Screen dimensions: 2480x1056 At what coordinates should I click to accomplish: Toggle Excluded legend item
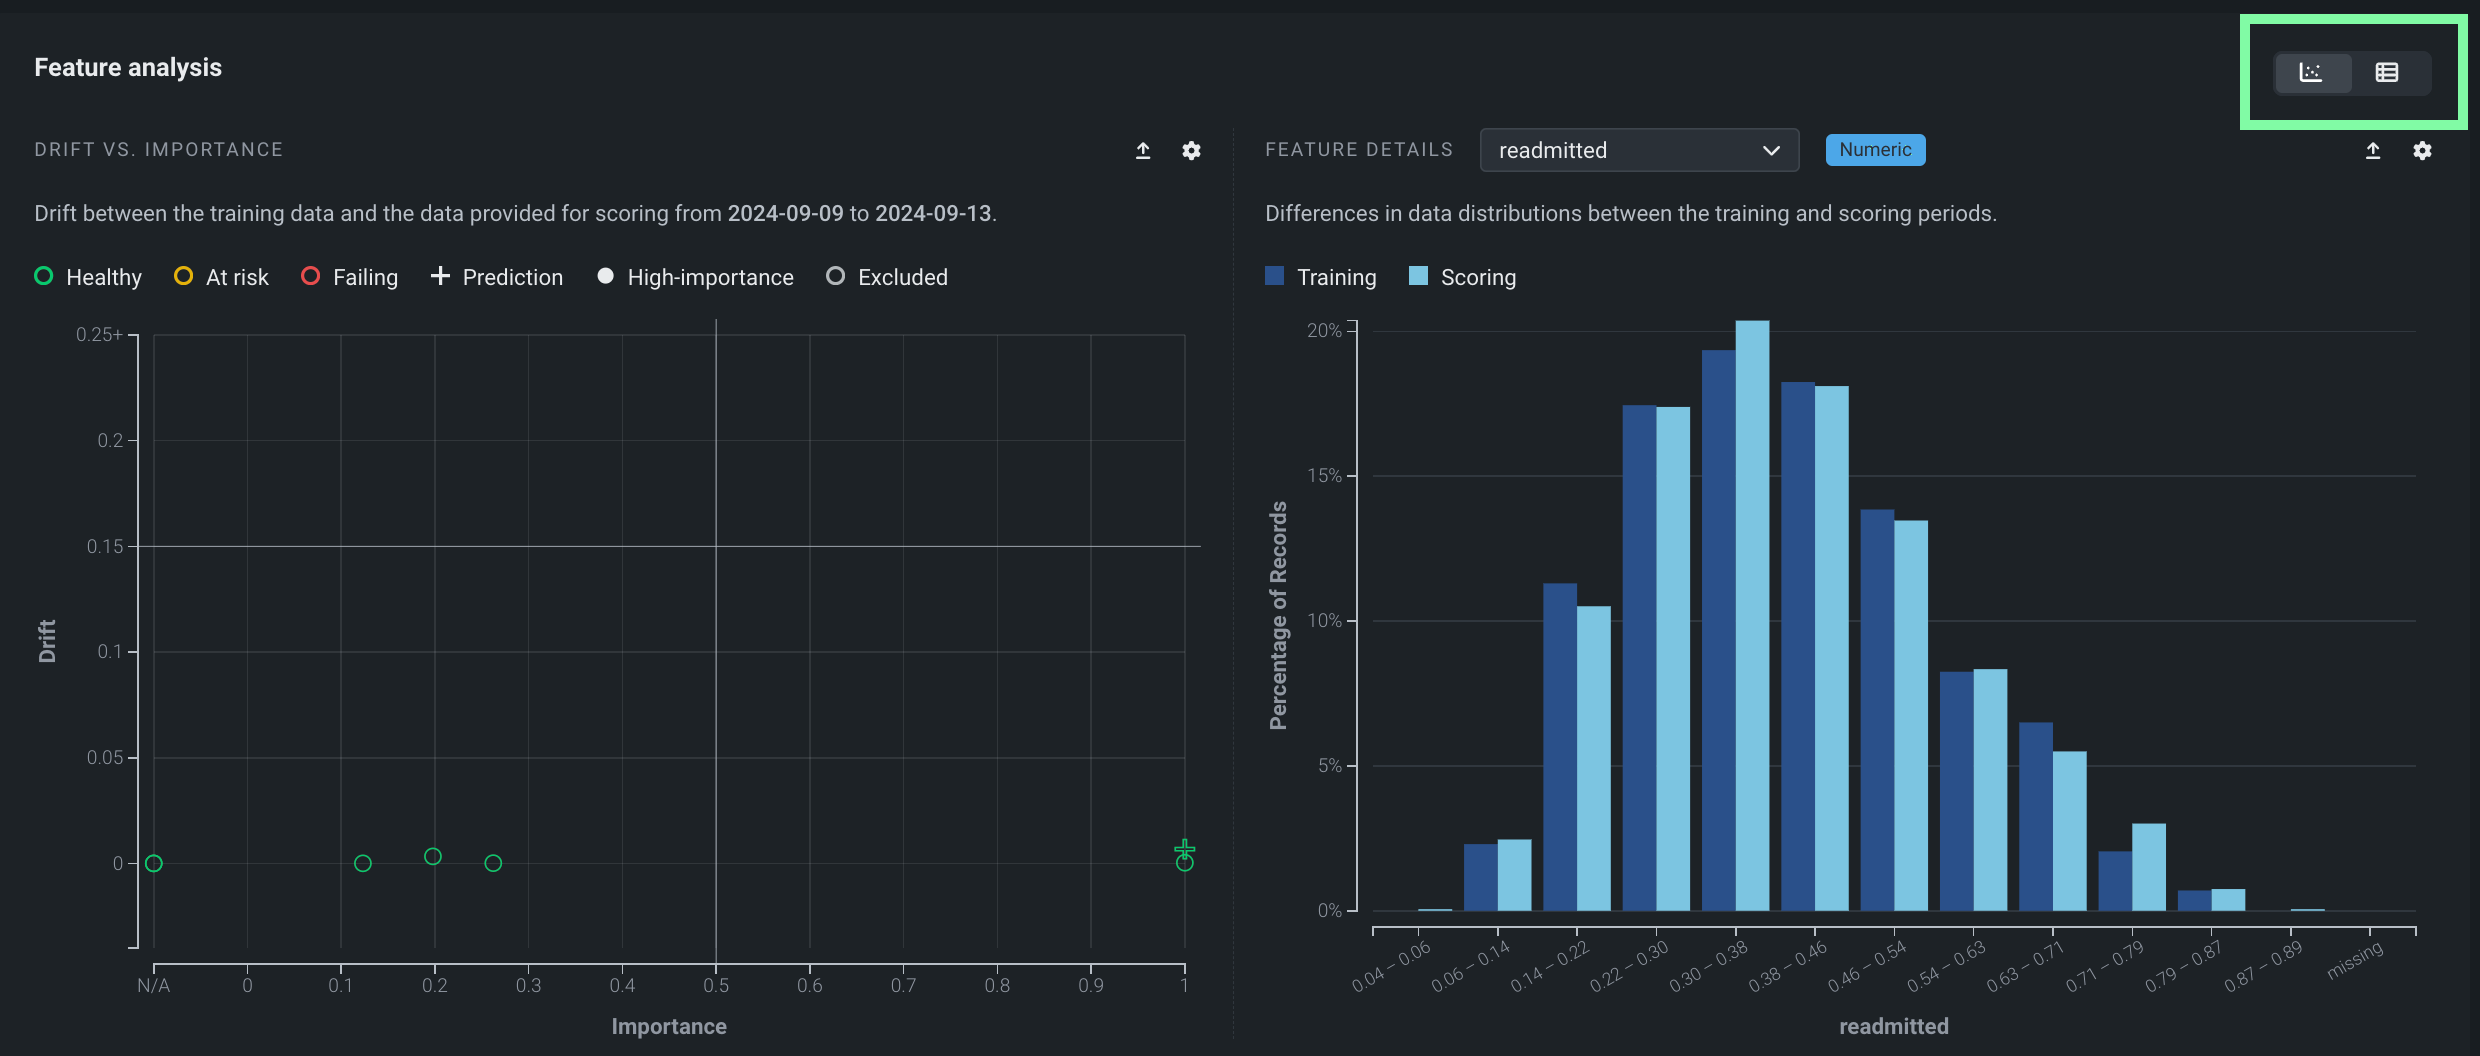pos(887,277)
